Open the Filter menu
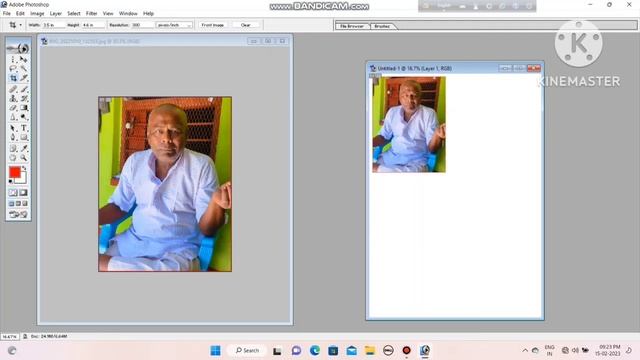The height and width of the screenshot is (360, 640). 91,13
